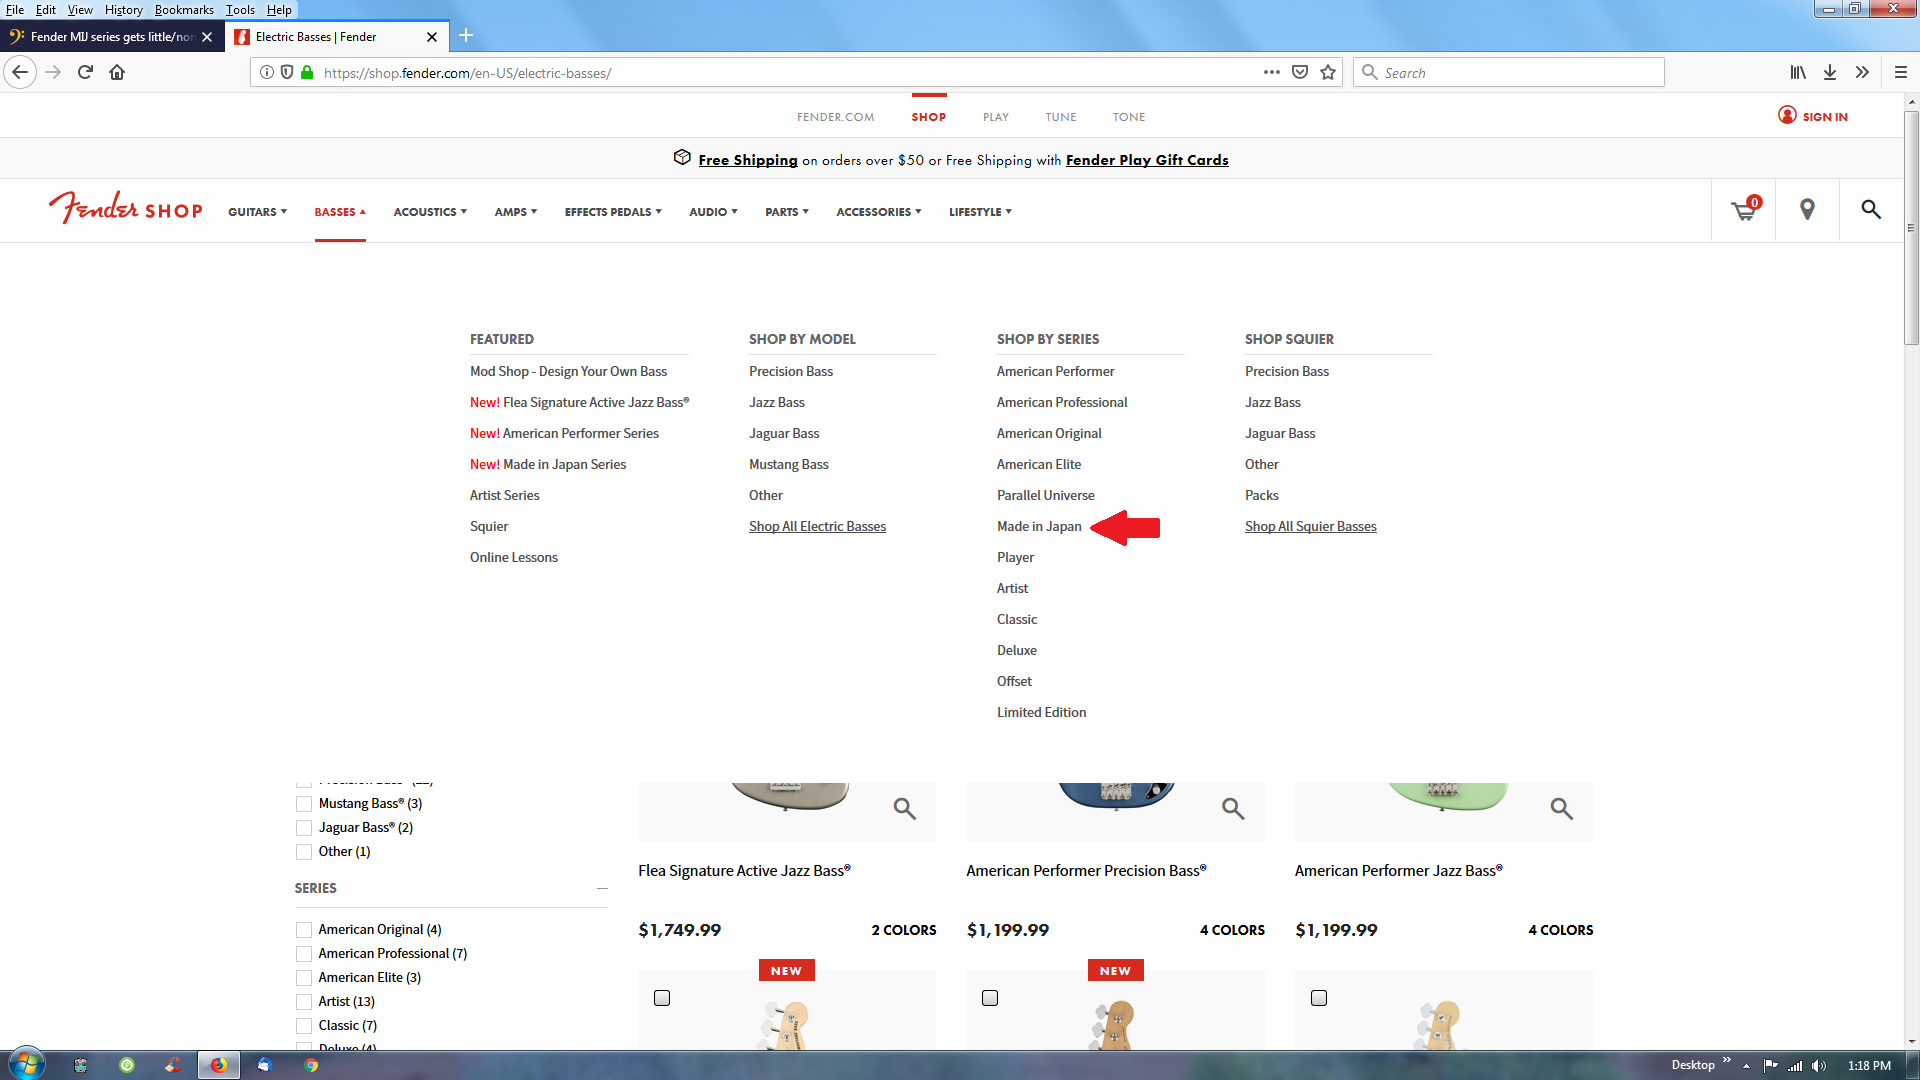The height and width of the screenshot is (1080, 1920).
Task: Zoom the American Performer Precision Bass image
Action: pyautogui.click(x=1233, y=808)
